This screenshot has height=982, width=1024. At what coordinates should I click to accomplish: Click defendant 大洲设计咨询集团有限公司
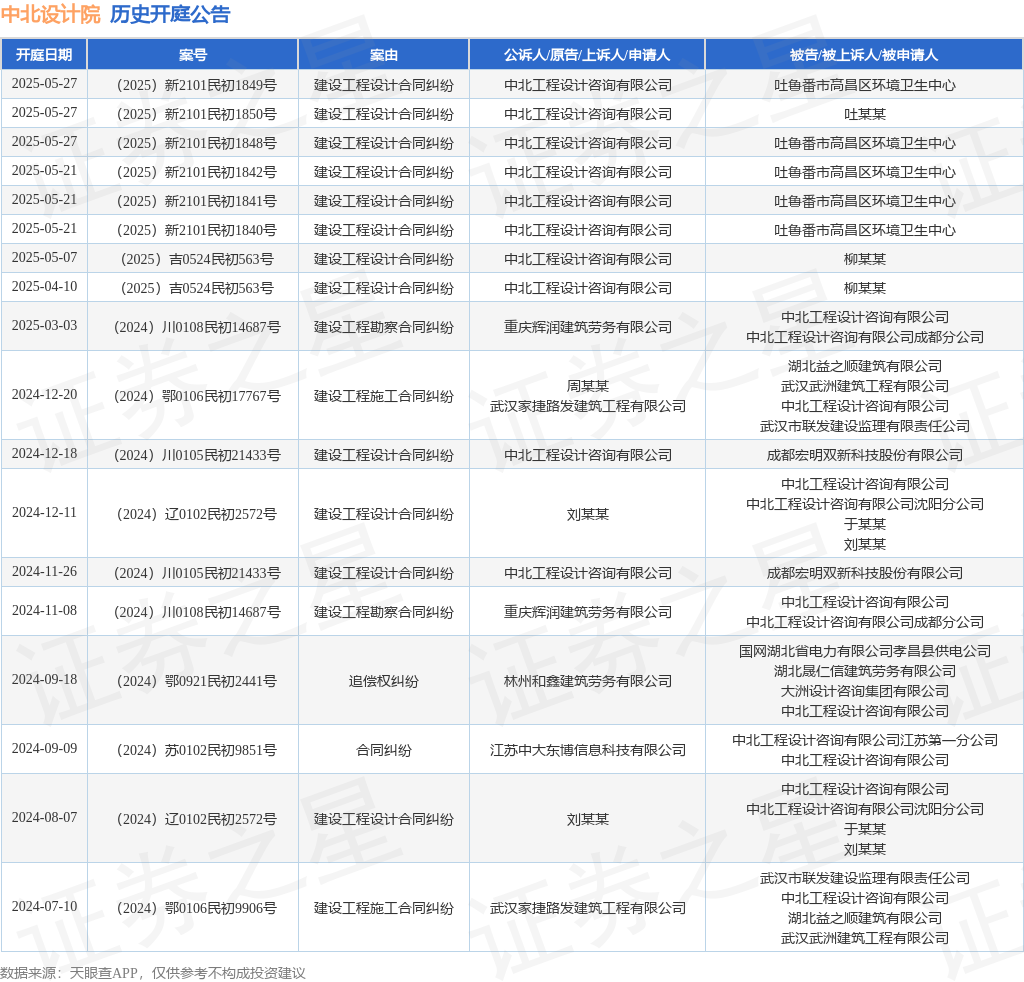(x=864, y=691)
